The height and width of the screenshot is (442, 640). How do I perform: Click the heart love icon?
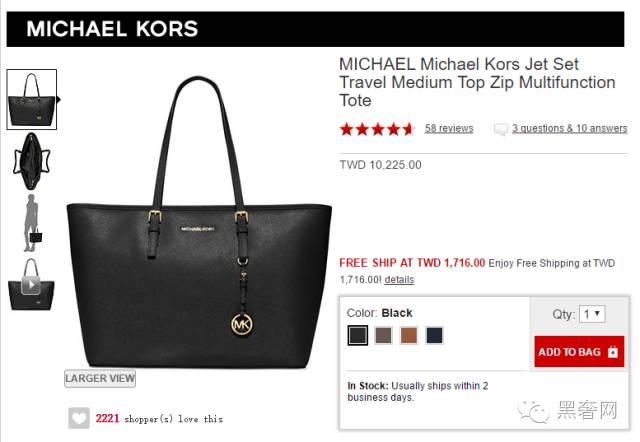tap(79, 418)
